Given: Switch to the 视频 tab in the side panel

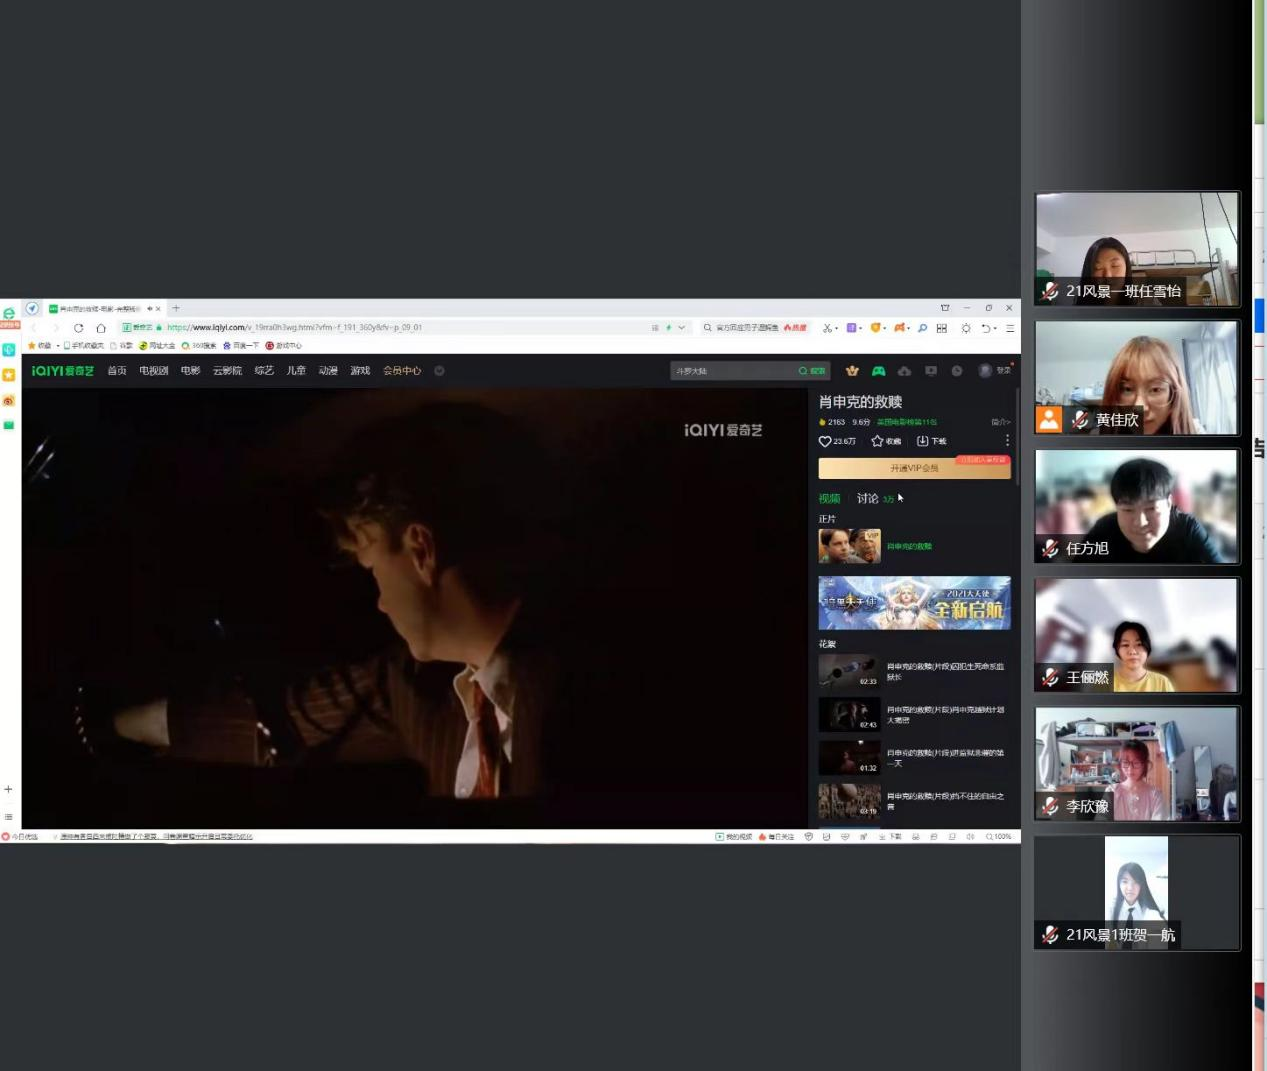Looking at the screenshot, I should (830, 498).
